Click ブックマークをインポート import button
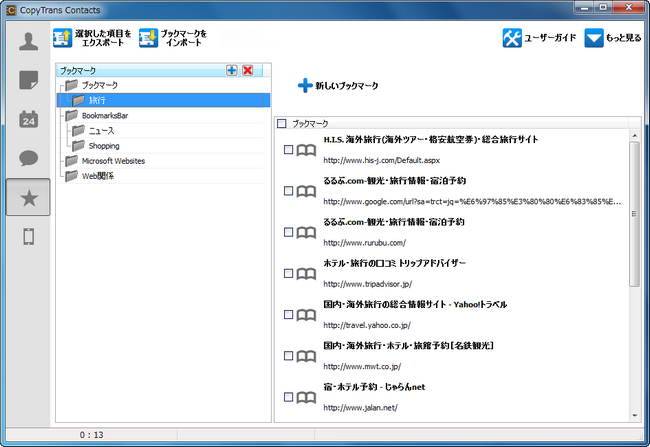The width and height of the screenshot is (650, 447). 173,38
